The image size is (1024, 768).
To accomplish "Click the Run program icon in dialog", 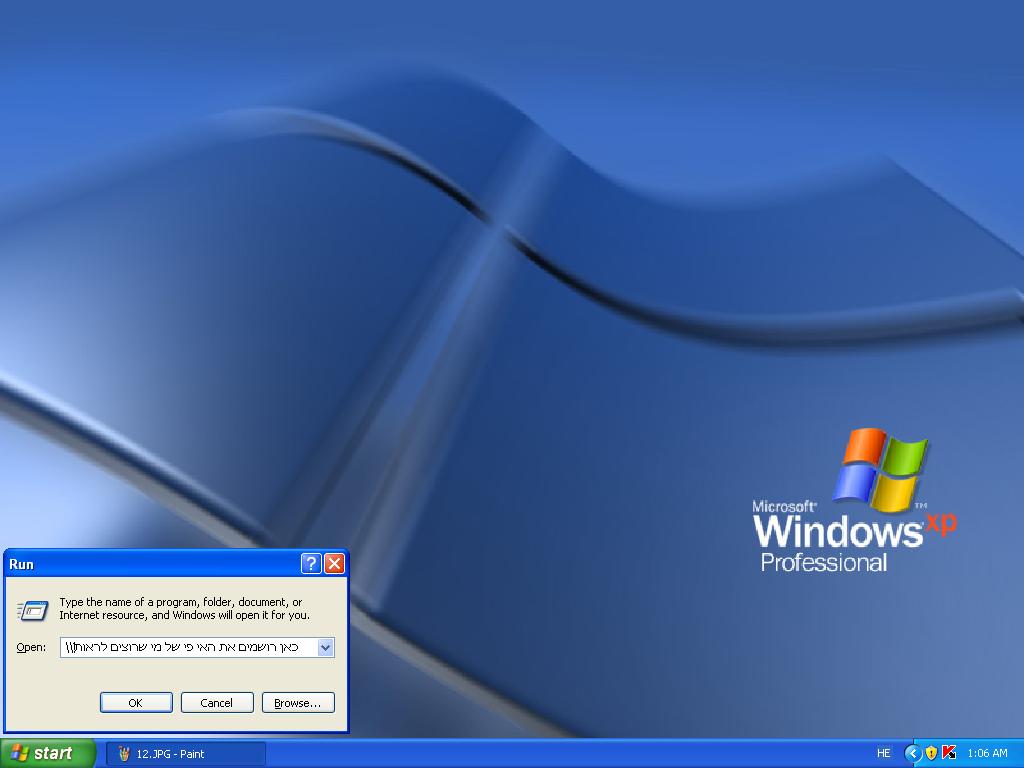I will pyautogui.click(x=33, y=609).
